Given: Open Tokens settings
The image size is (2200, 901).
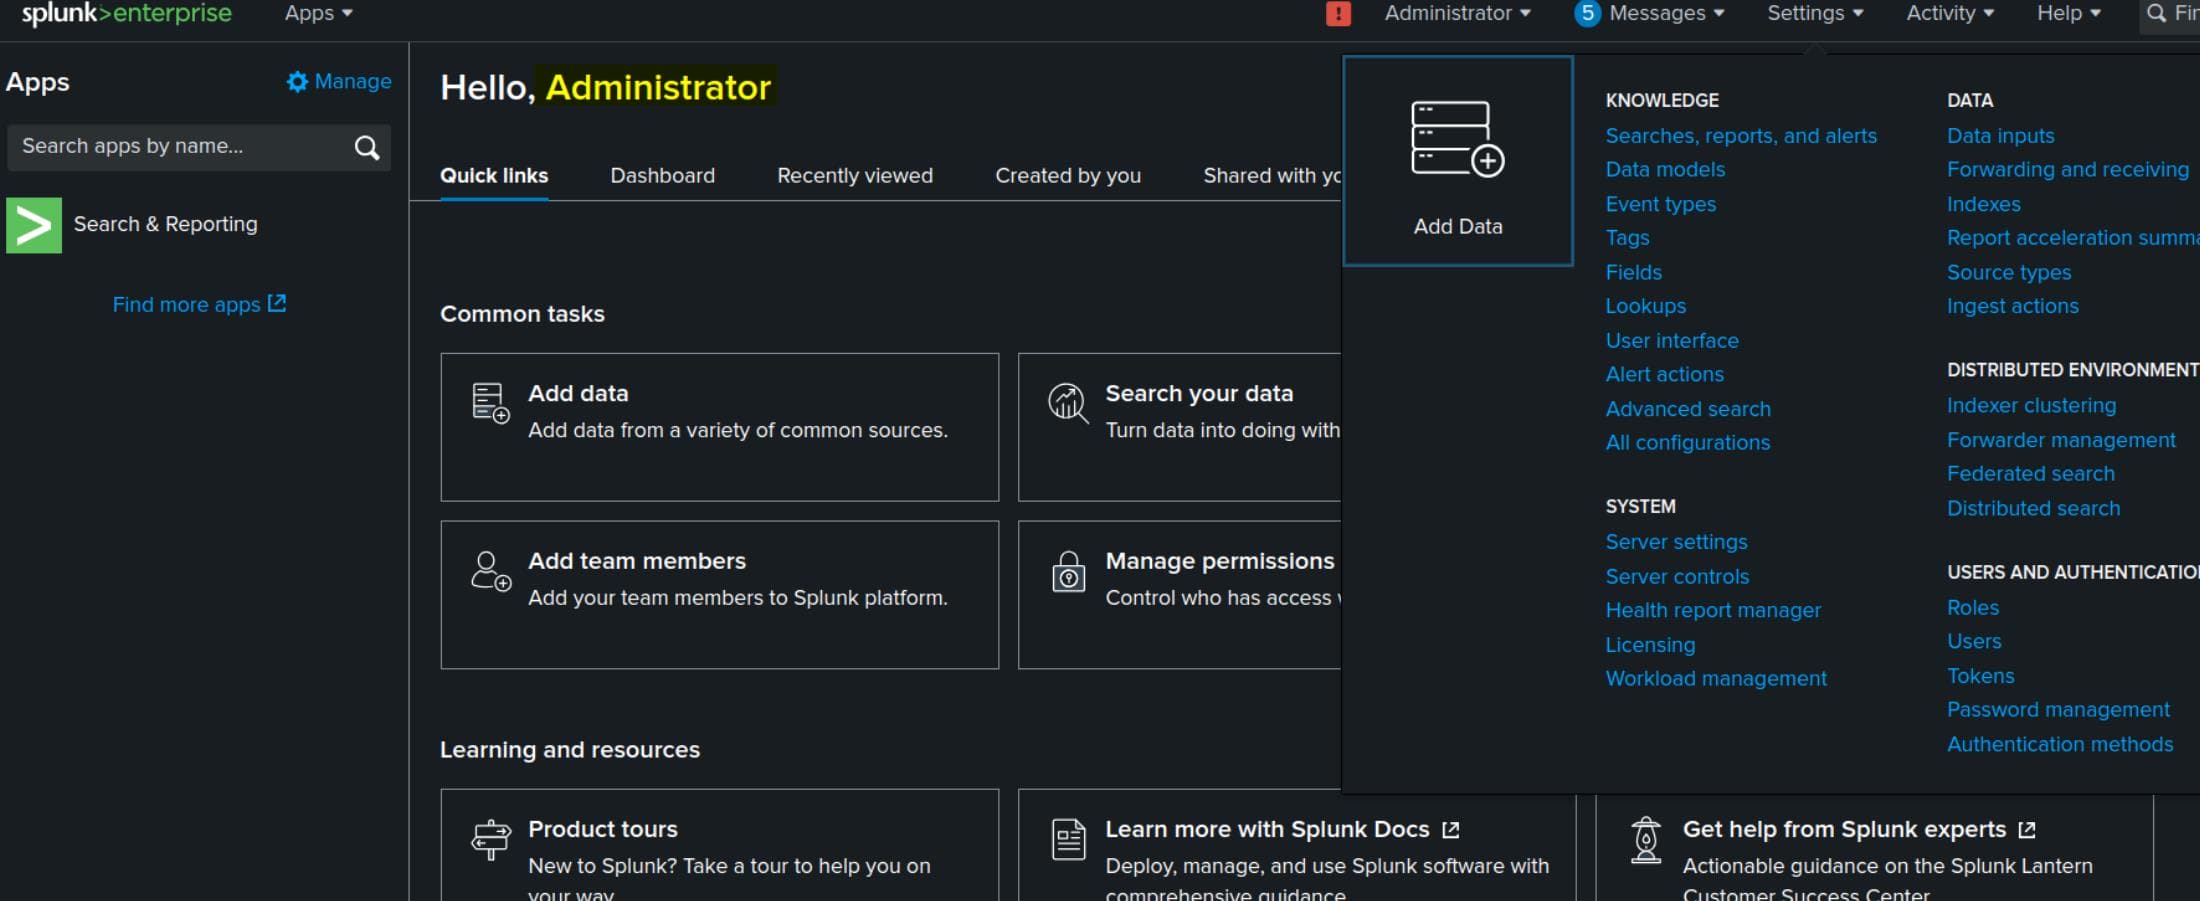Looking at the screenshot, I should [x=1980, y=676].
